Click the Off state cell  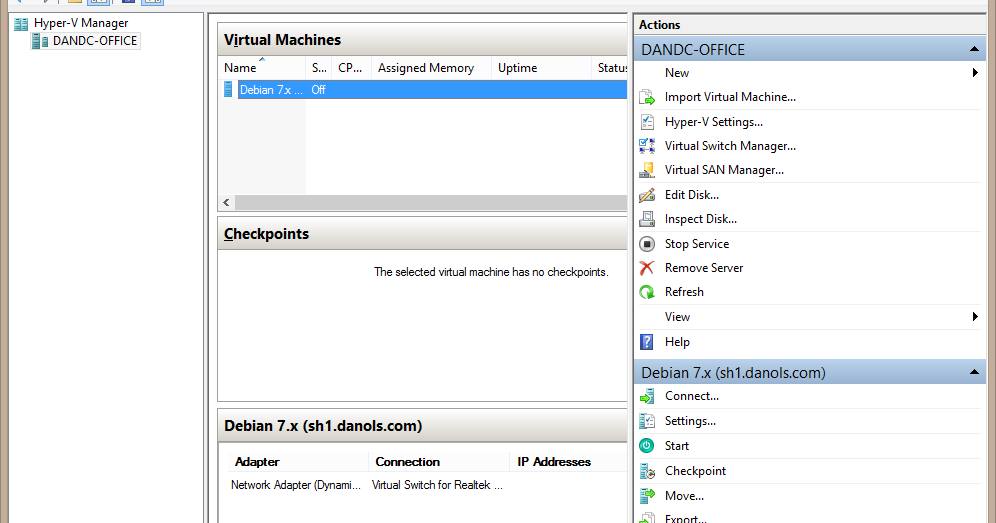pyautogui.click(x=318, y=90)
